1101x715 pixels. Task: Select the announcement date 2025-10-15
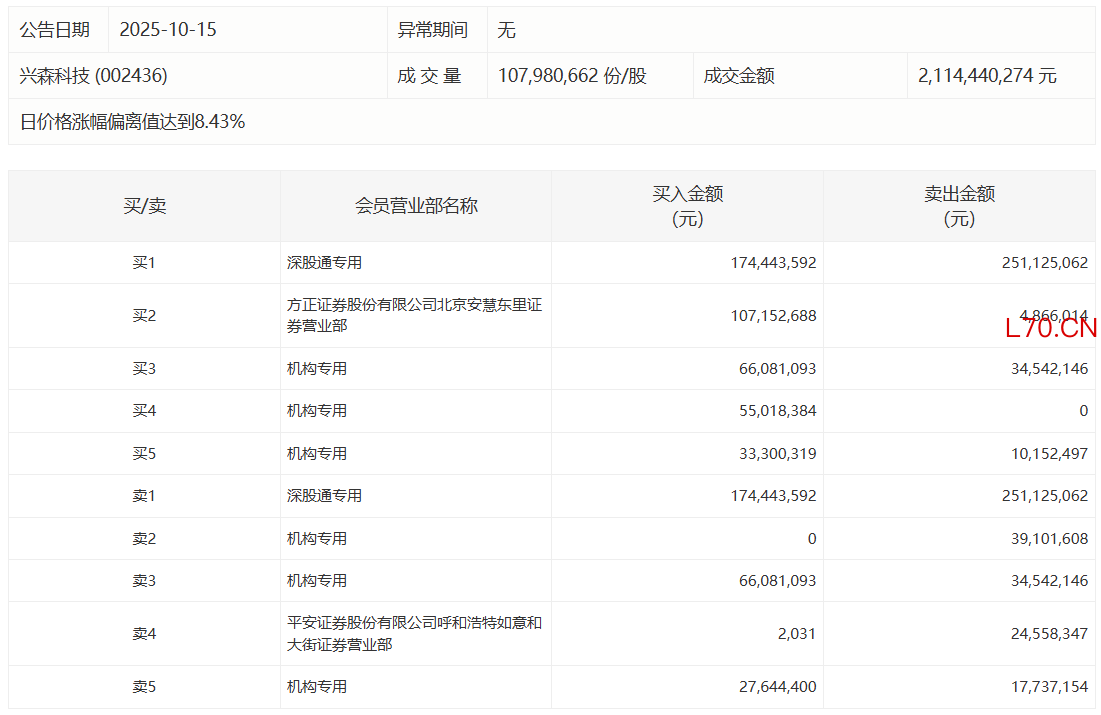coord(168,30)
